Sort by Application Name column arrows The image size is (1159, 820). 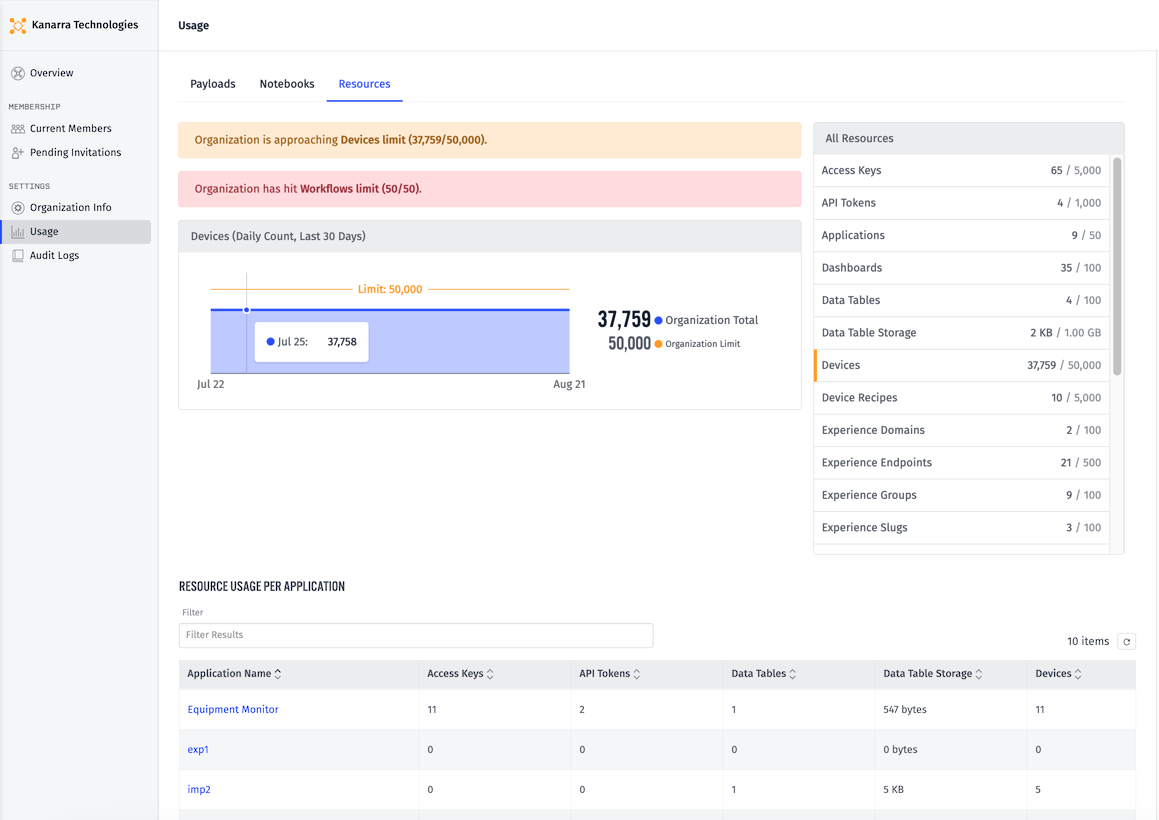tap(278, 674)
